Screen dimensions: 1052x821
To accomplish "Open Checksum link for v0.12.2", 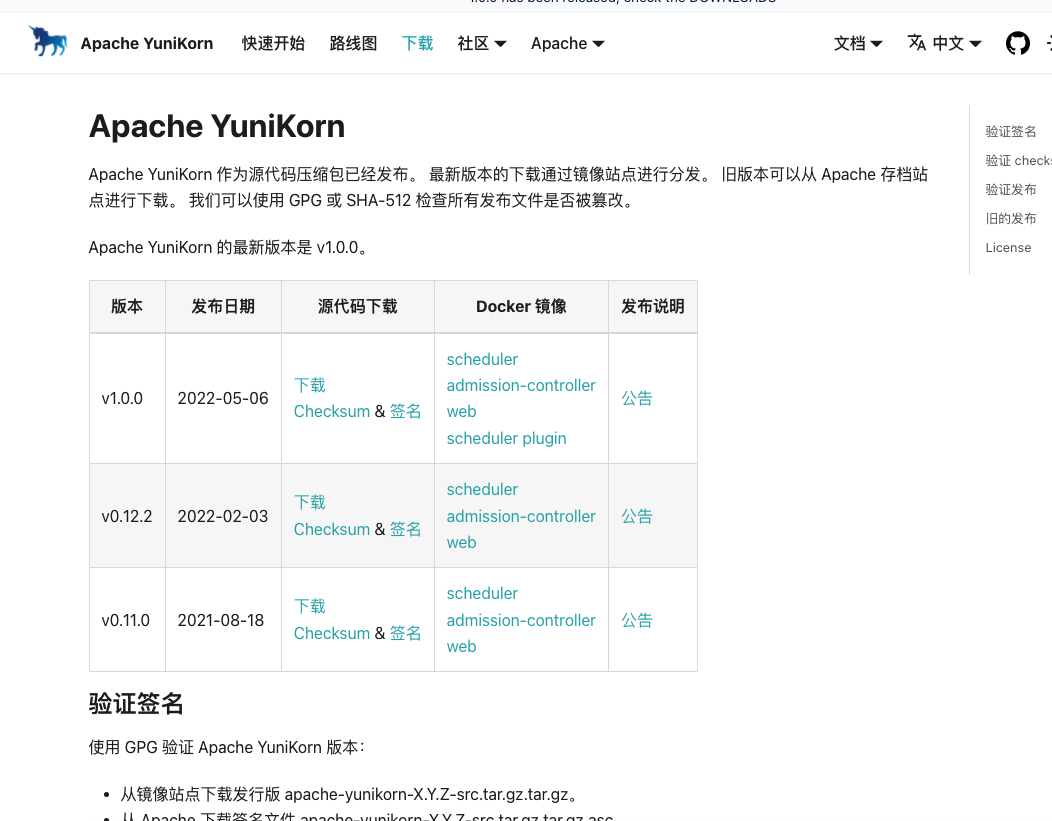I will click(x=331, y=529).
